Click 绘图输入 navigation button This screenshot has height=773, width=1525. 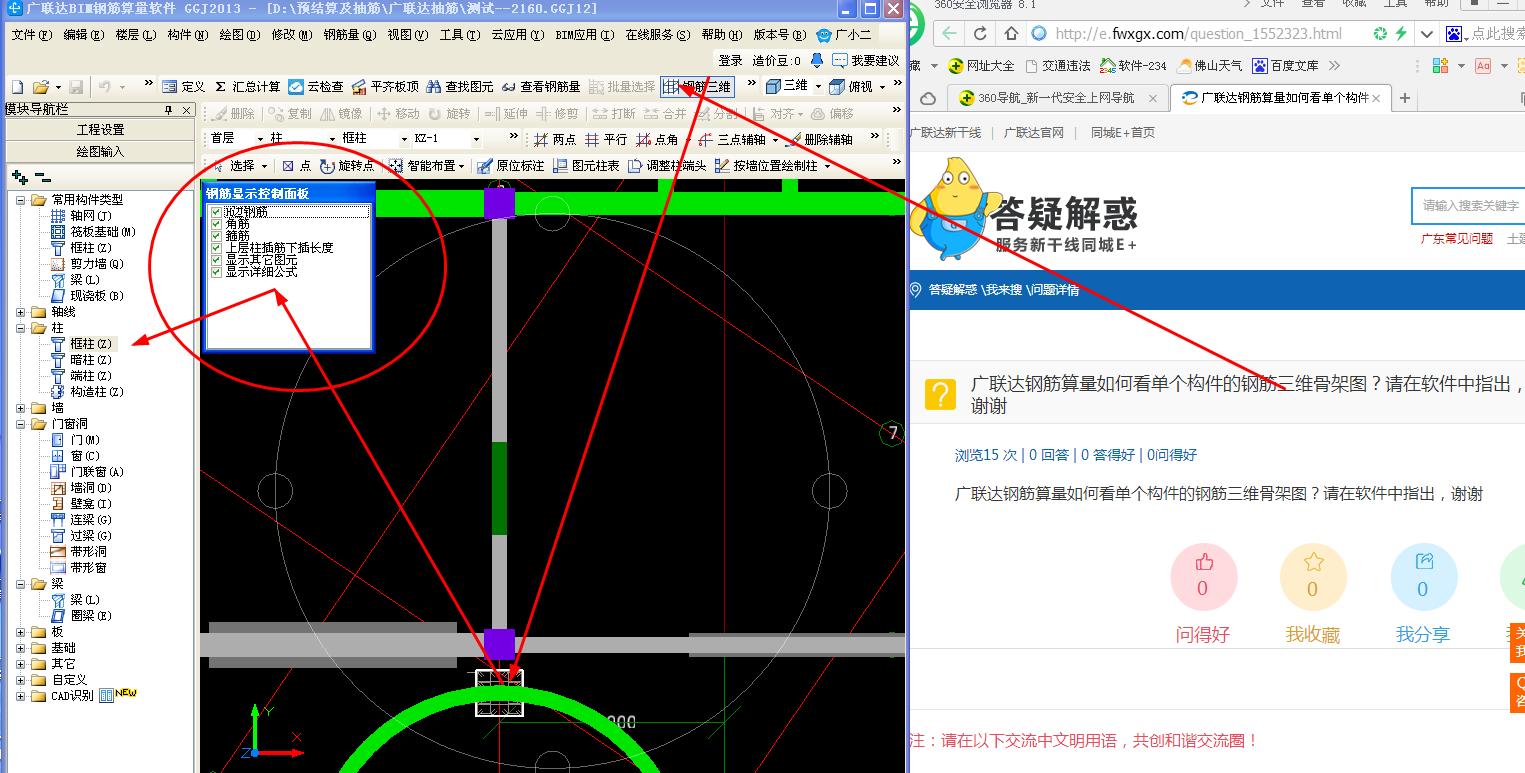tap(100, 152)
